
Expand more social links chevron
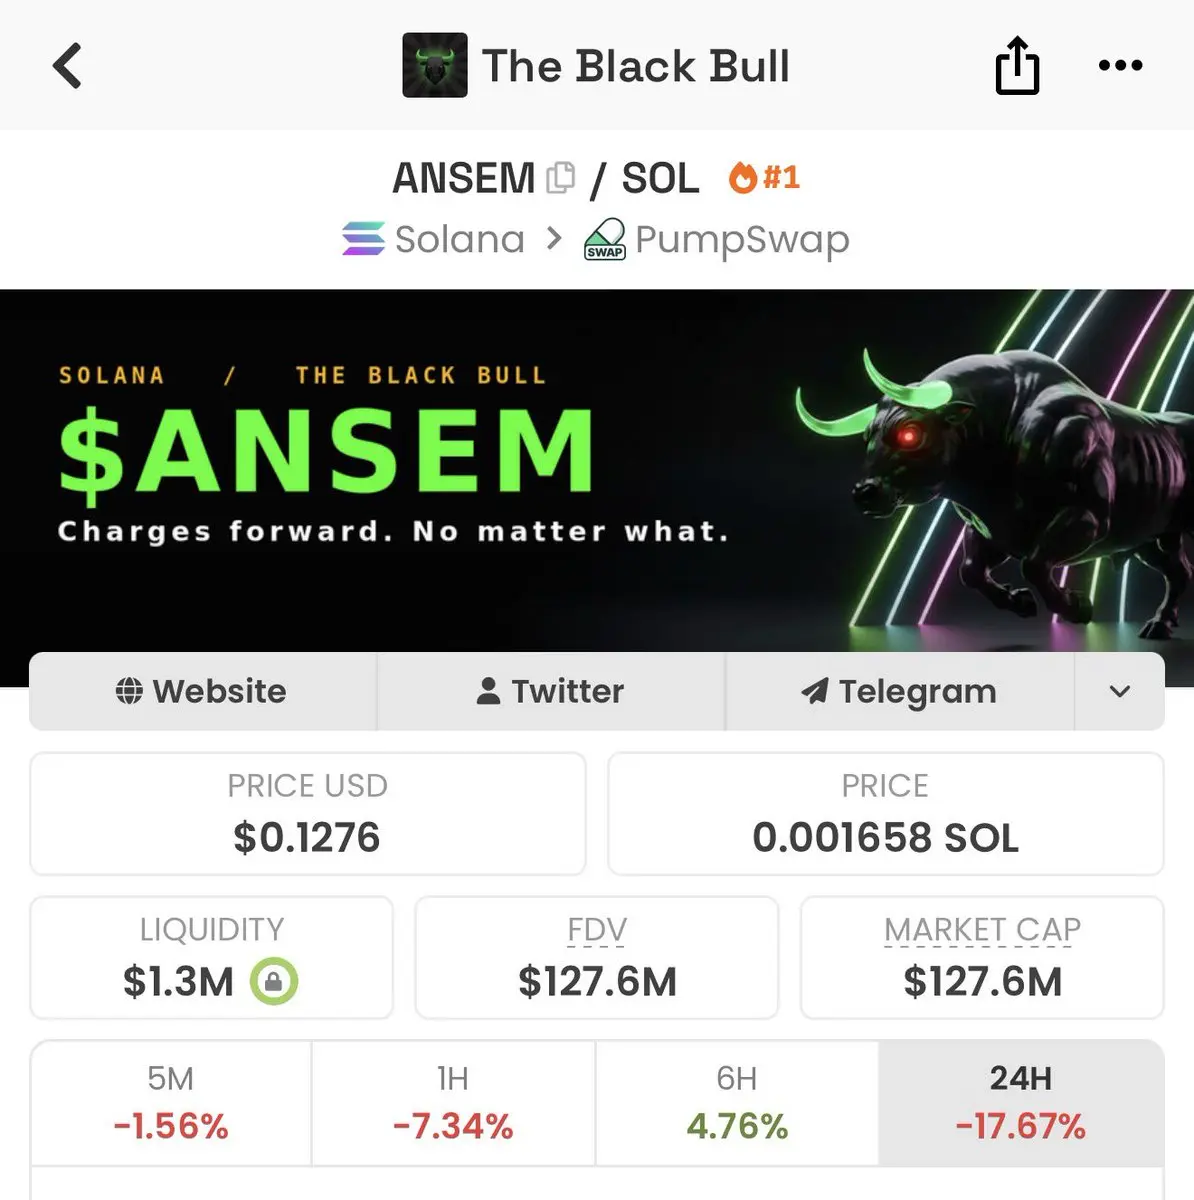(1120, 691)
